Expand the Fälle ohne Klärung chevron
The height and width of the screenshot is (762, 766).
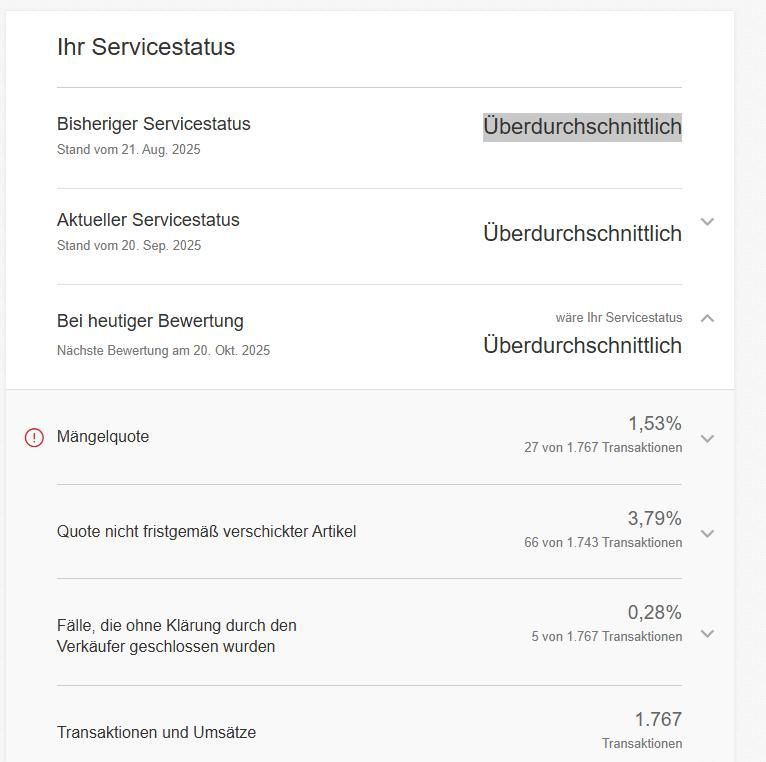[x=707, y=633]
